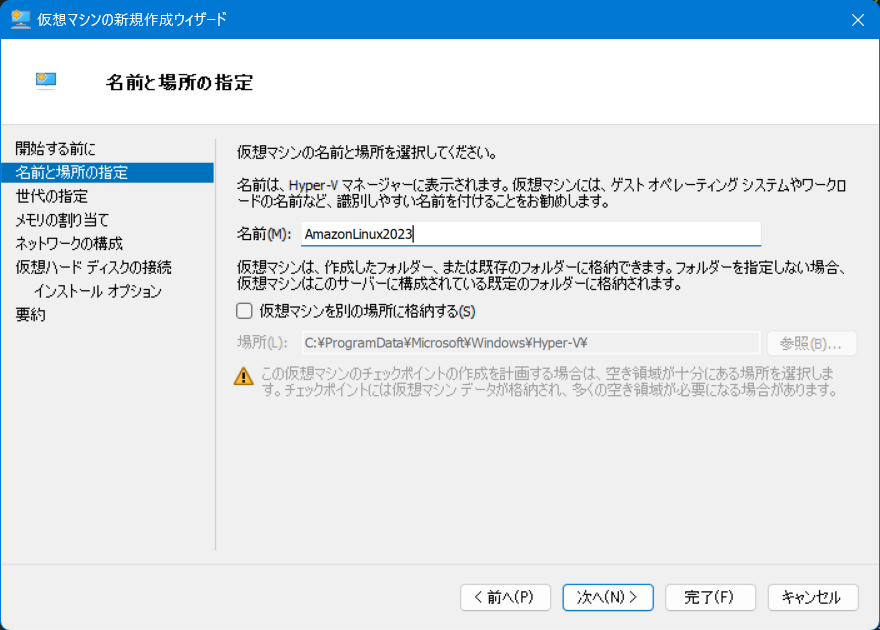The height and width of the screenshot is (630, 880).
Task: Click the 名前 field containing AmazonLinux2023
Action: pos(530,234)
